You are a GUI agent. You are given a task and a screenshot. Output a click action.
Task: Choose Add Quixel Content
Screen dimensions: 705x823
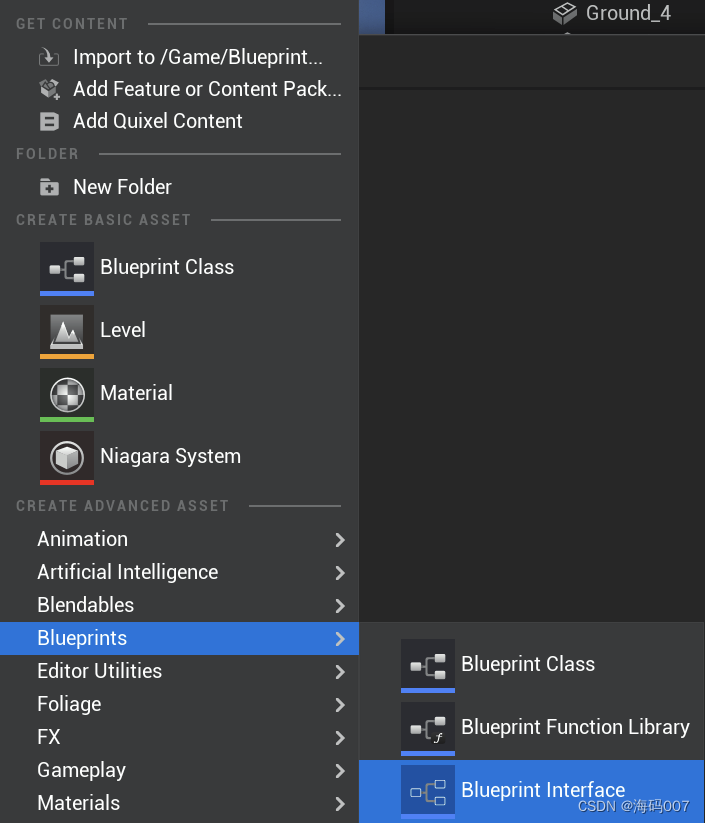(180, 121)
